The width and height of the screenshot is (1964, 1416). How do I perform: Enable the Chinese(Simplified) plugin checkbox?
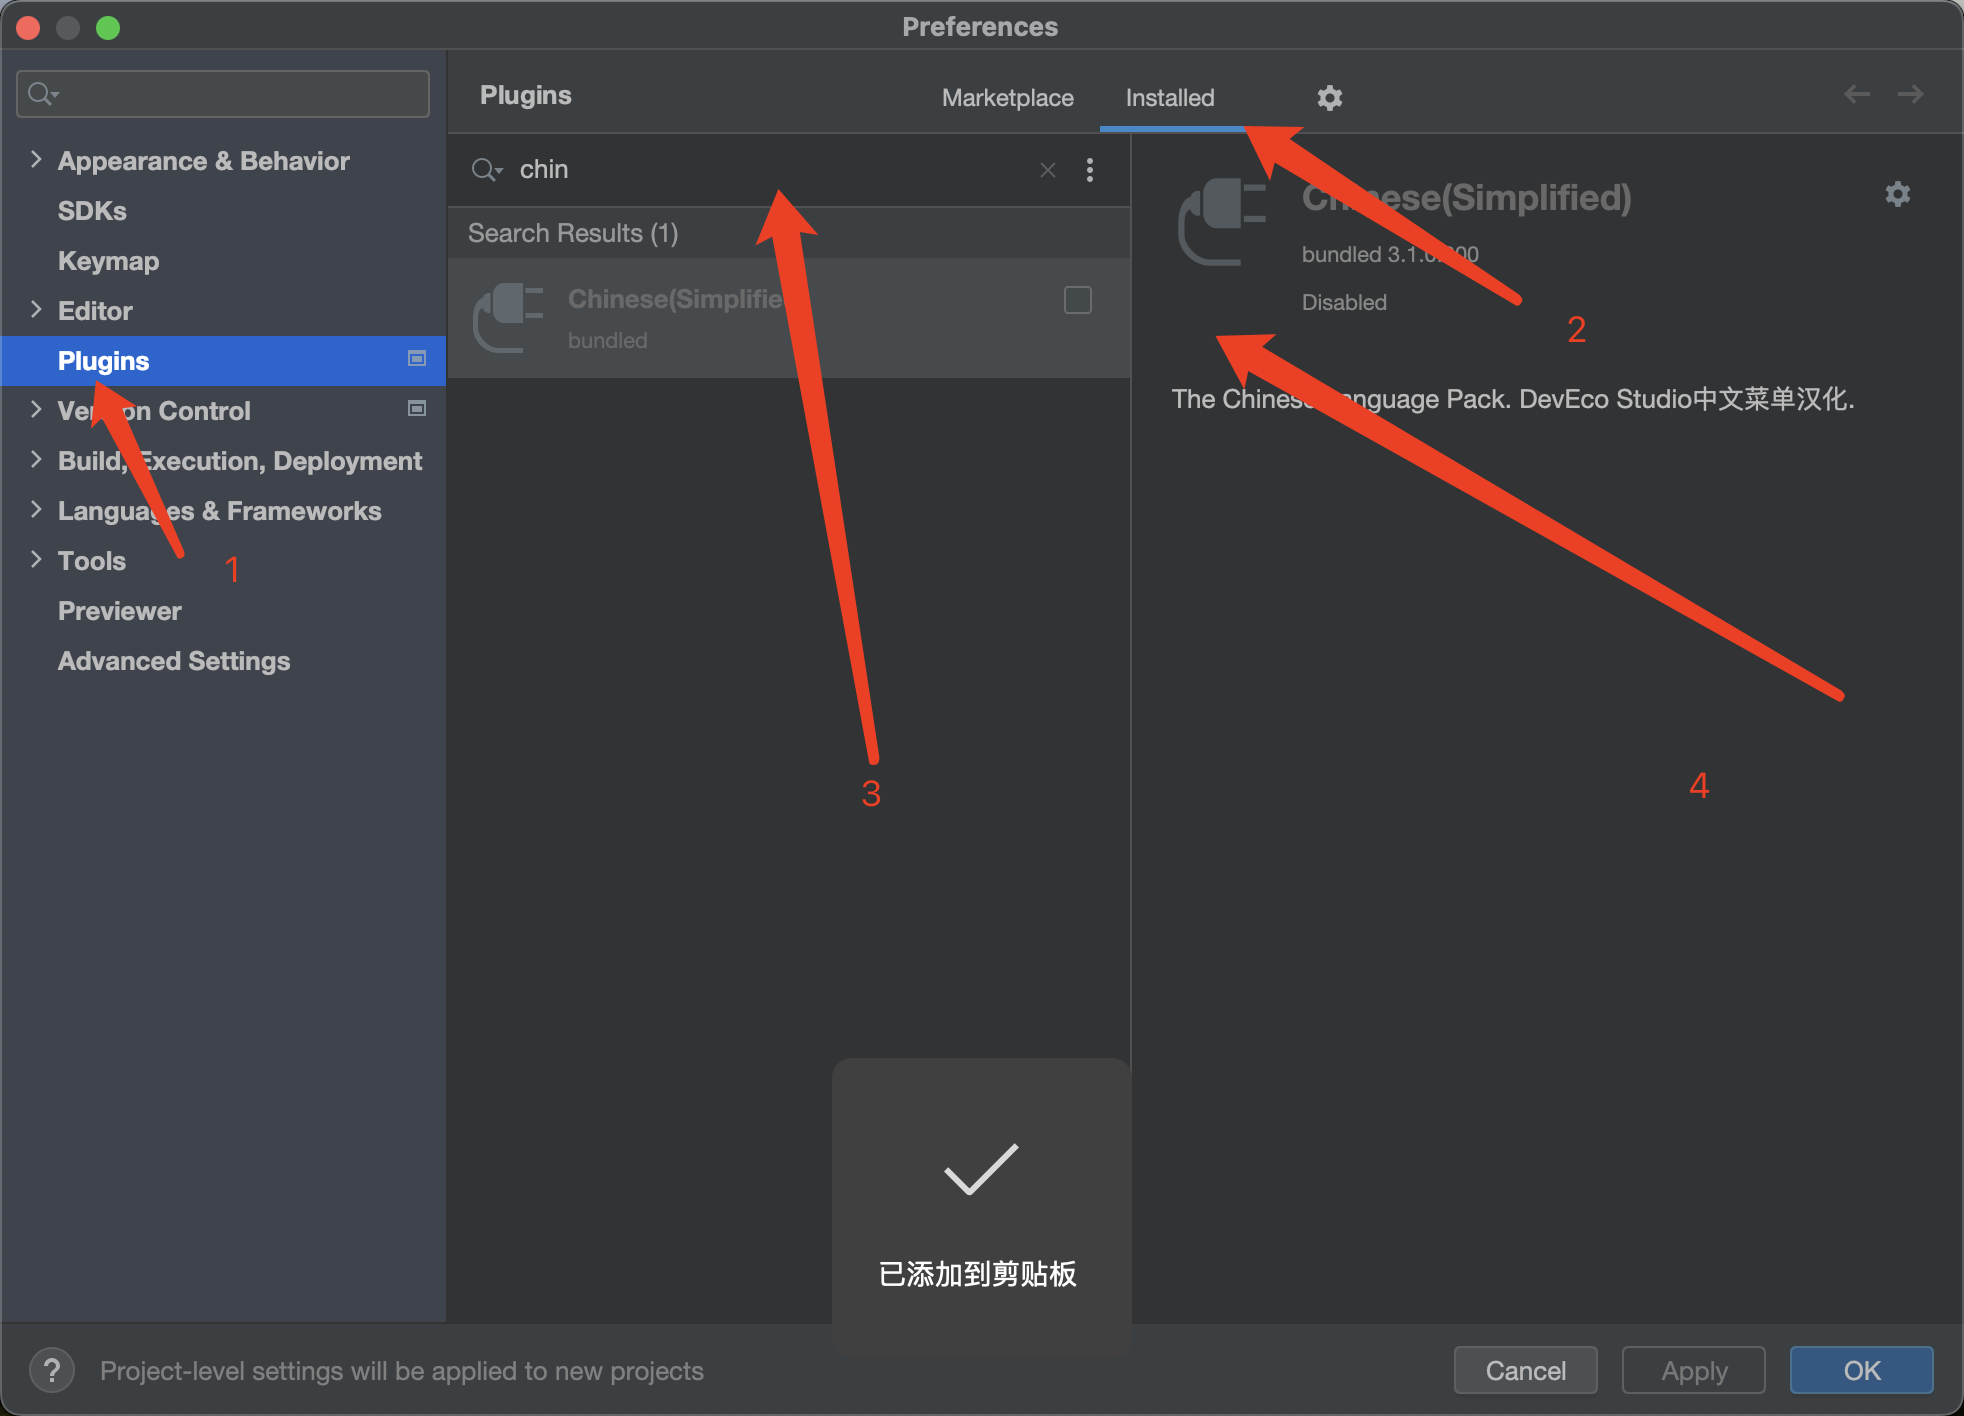point(1077,300)
